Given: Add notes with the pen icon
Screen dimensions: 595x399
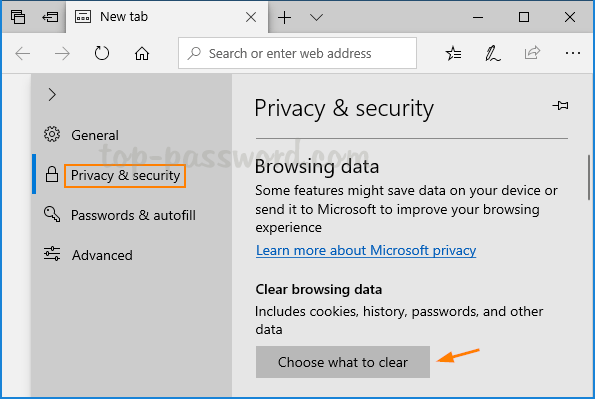Looking at the screenshot, I should tap(493, 54).
